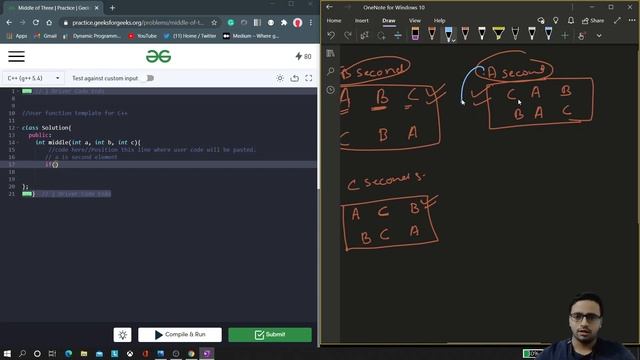Select the light-blue active pen in OneNote
640x360 pixels.
click(x=449, y=34)
